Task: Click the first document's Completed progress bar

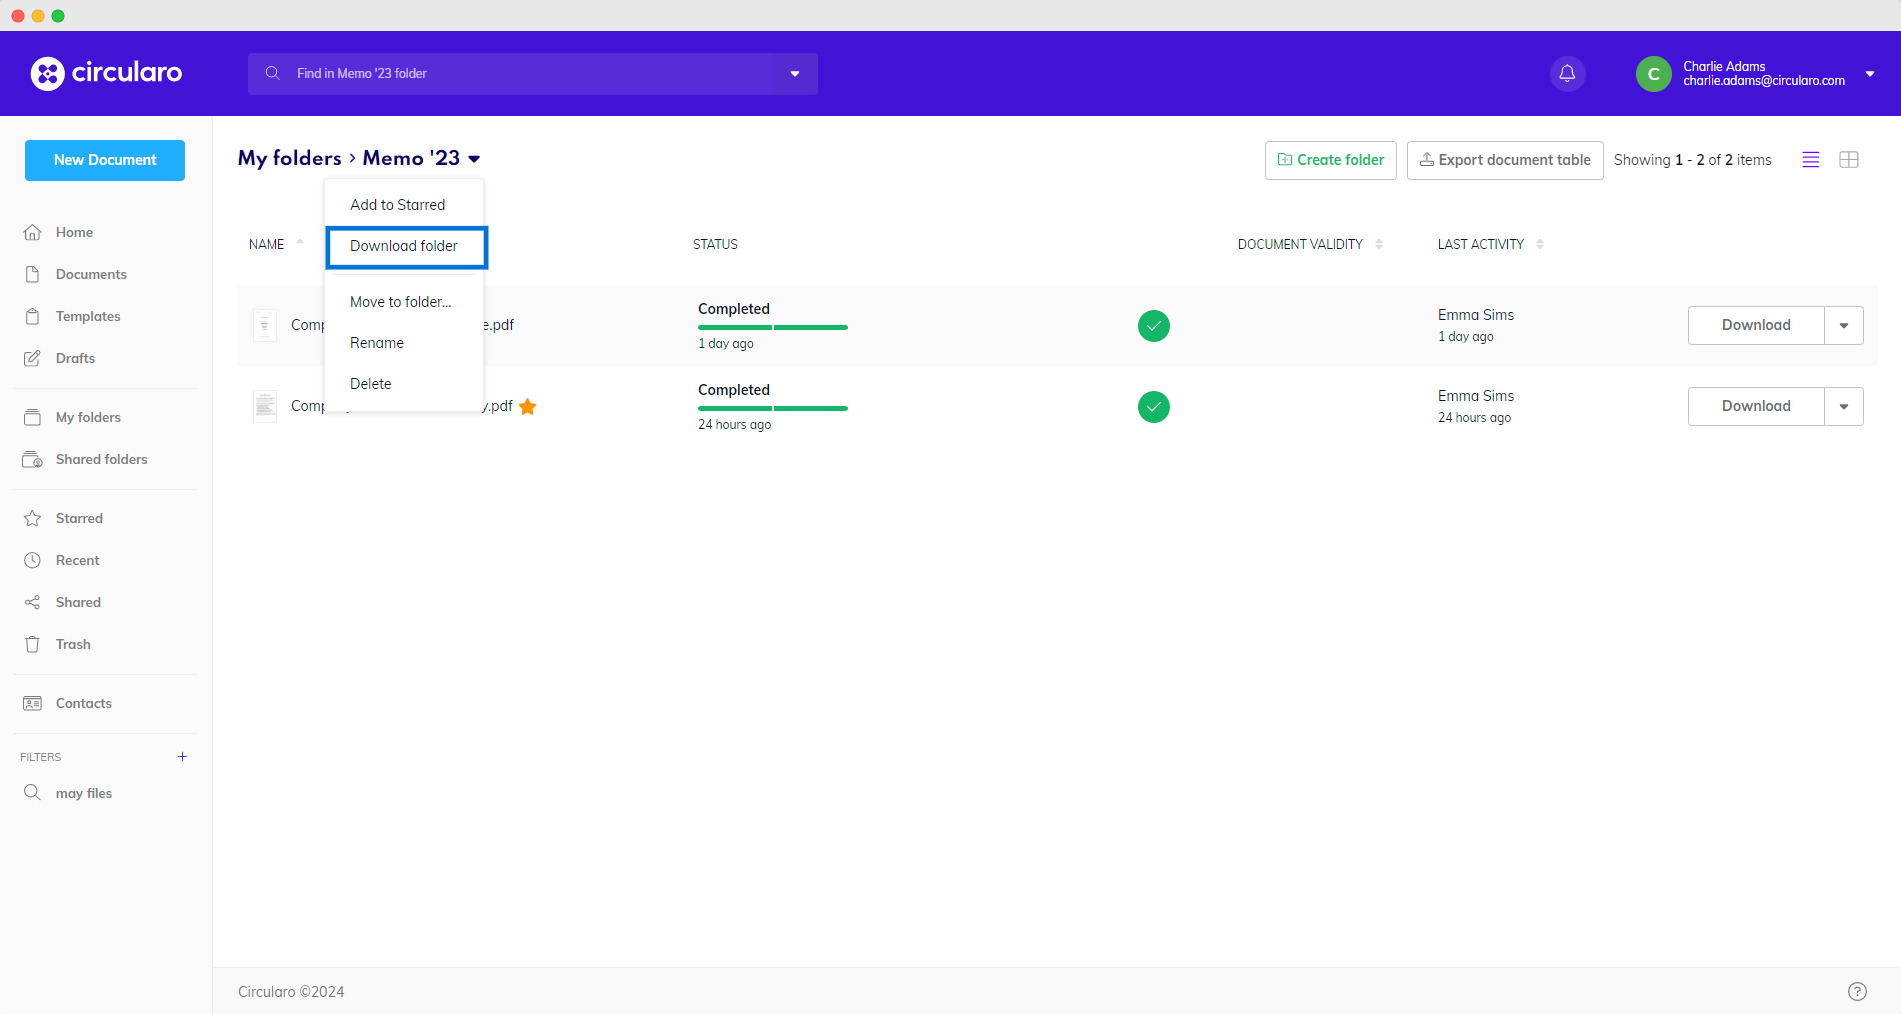Action: pyautogui.click(x=772, y=327)
